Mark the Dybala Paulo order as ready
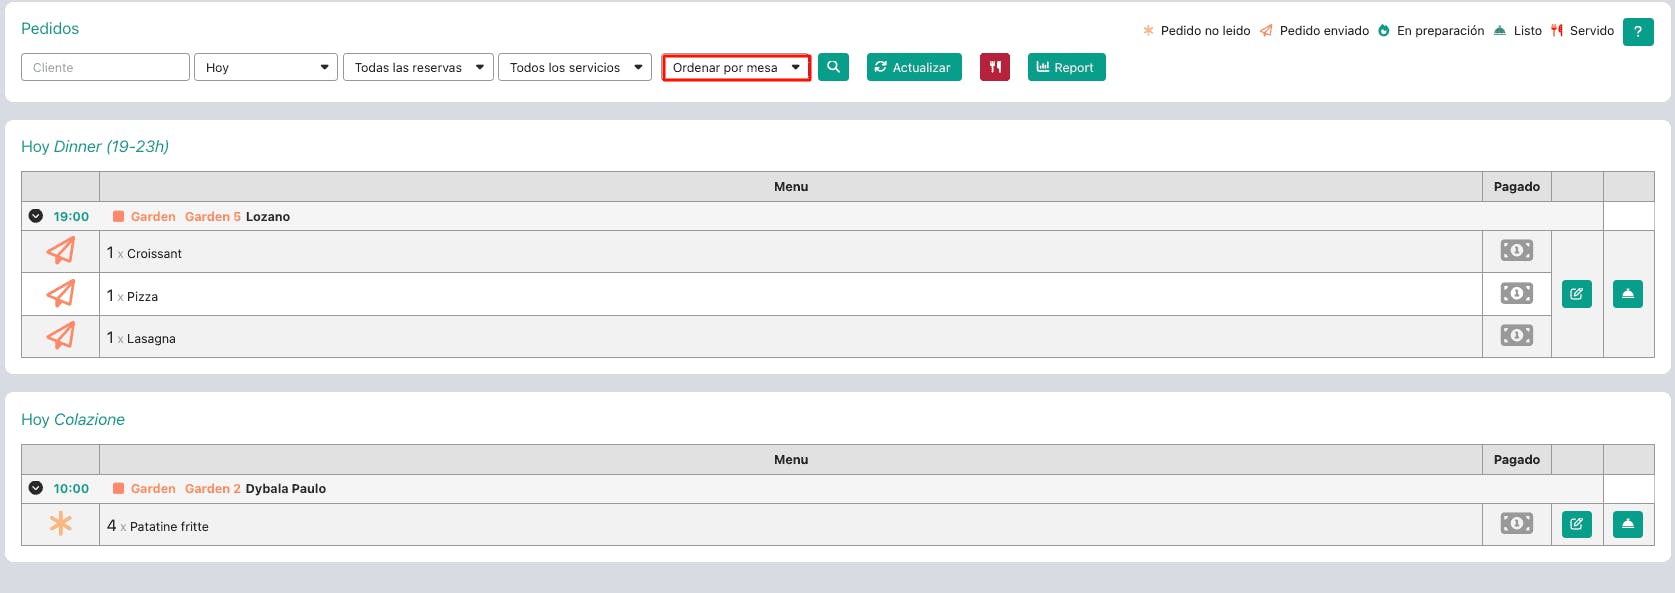The image size is (1675, 593). [1628, 524]
